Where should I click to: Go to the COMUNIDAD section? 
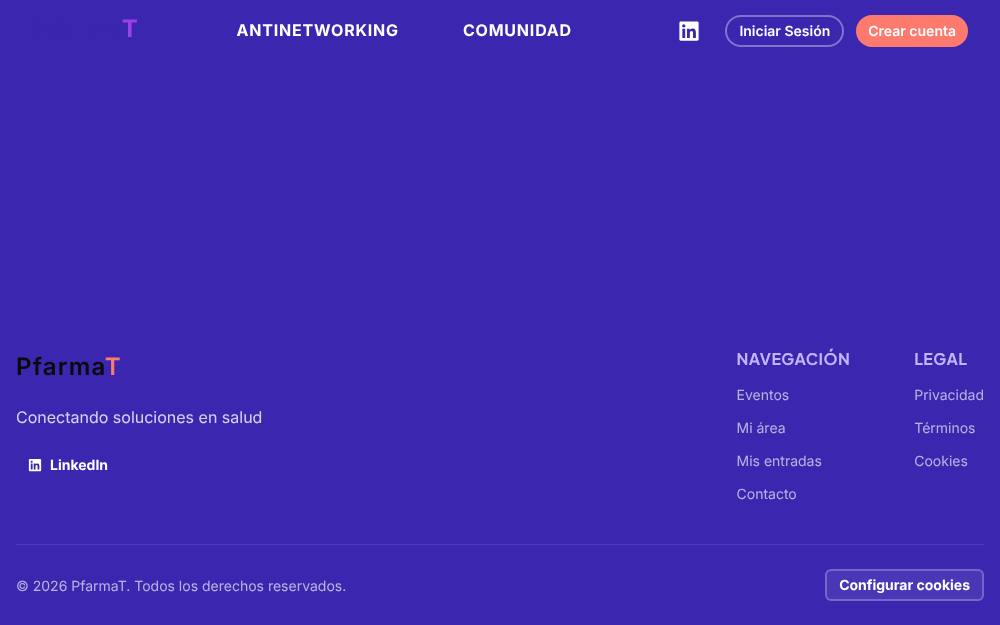click(517, 30)
